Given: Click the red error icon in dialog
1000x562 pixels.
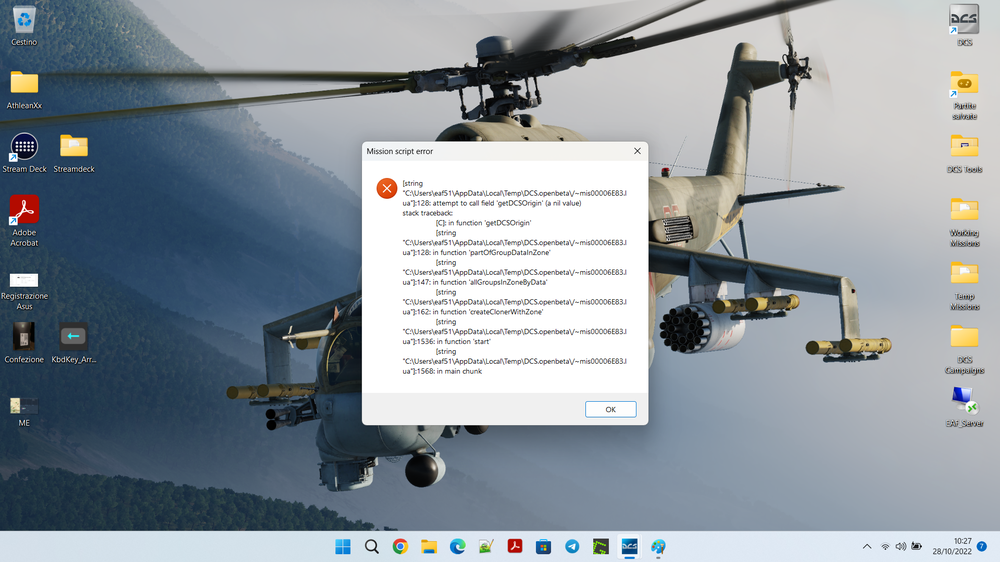Looking at the screenshot, I should coord(386,188).
